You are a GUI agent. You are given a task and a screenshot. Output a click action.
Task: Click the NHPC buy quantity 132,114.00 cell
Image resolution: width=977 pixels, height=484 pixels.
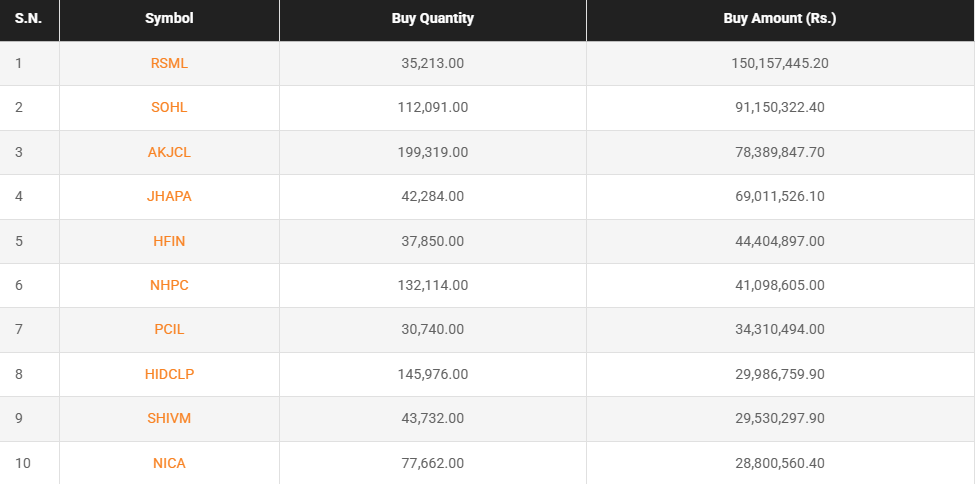point(433,285)
